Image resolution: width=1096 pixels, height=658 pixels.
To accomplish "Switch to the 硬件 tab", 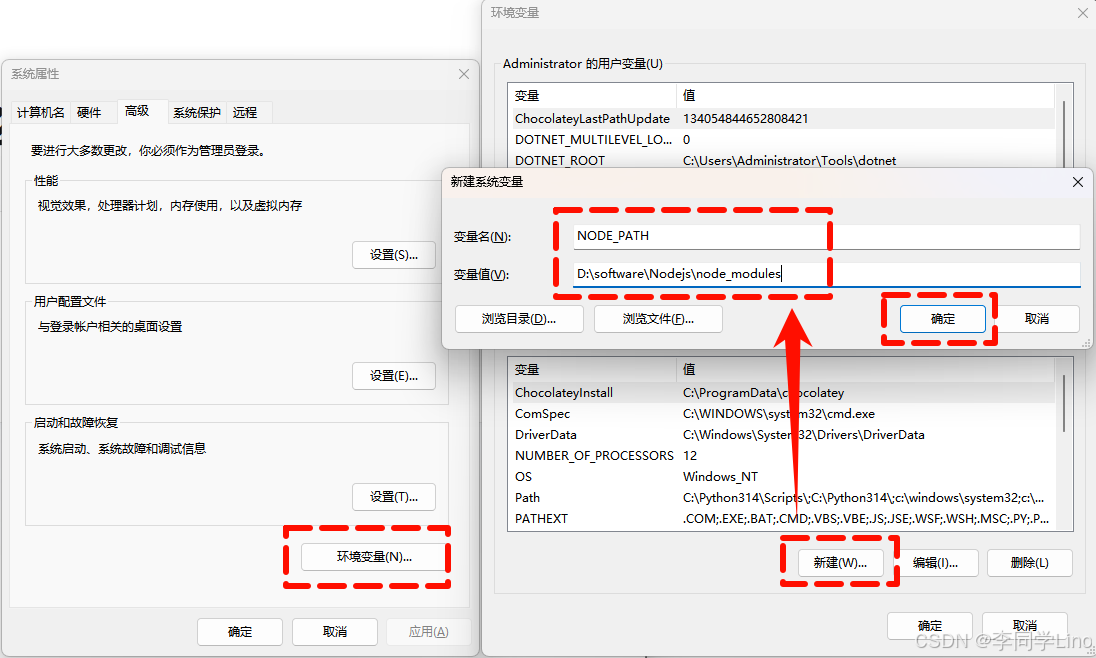I will click(x=89, y=113).
